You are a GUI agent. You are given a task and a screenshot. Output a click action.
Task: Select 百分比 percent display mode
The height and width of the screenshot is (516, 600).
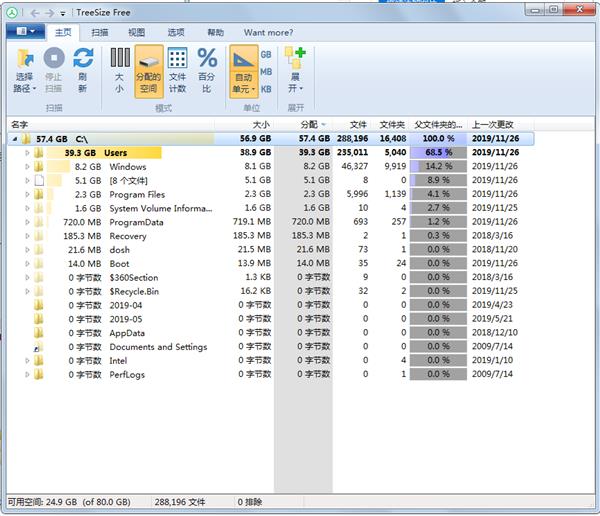(206, 68)
